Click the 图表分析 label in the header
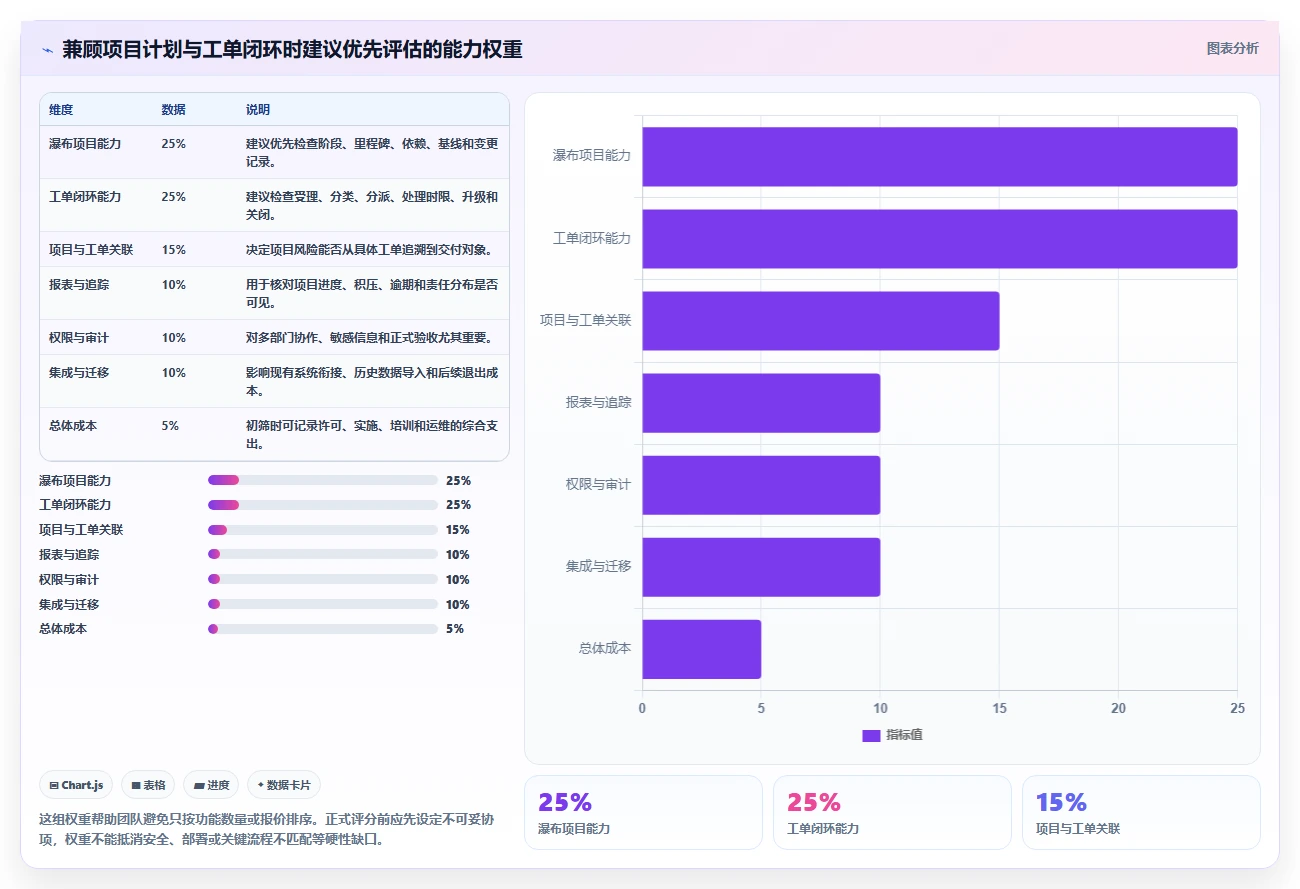This screenshot has width=1300, height=889. coord(1232,48)
